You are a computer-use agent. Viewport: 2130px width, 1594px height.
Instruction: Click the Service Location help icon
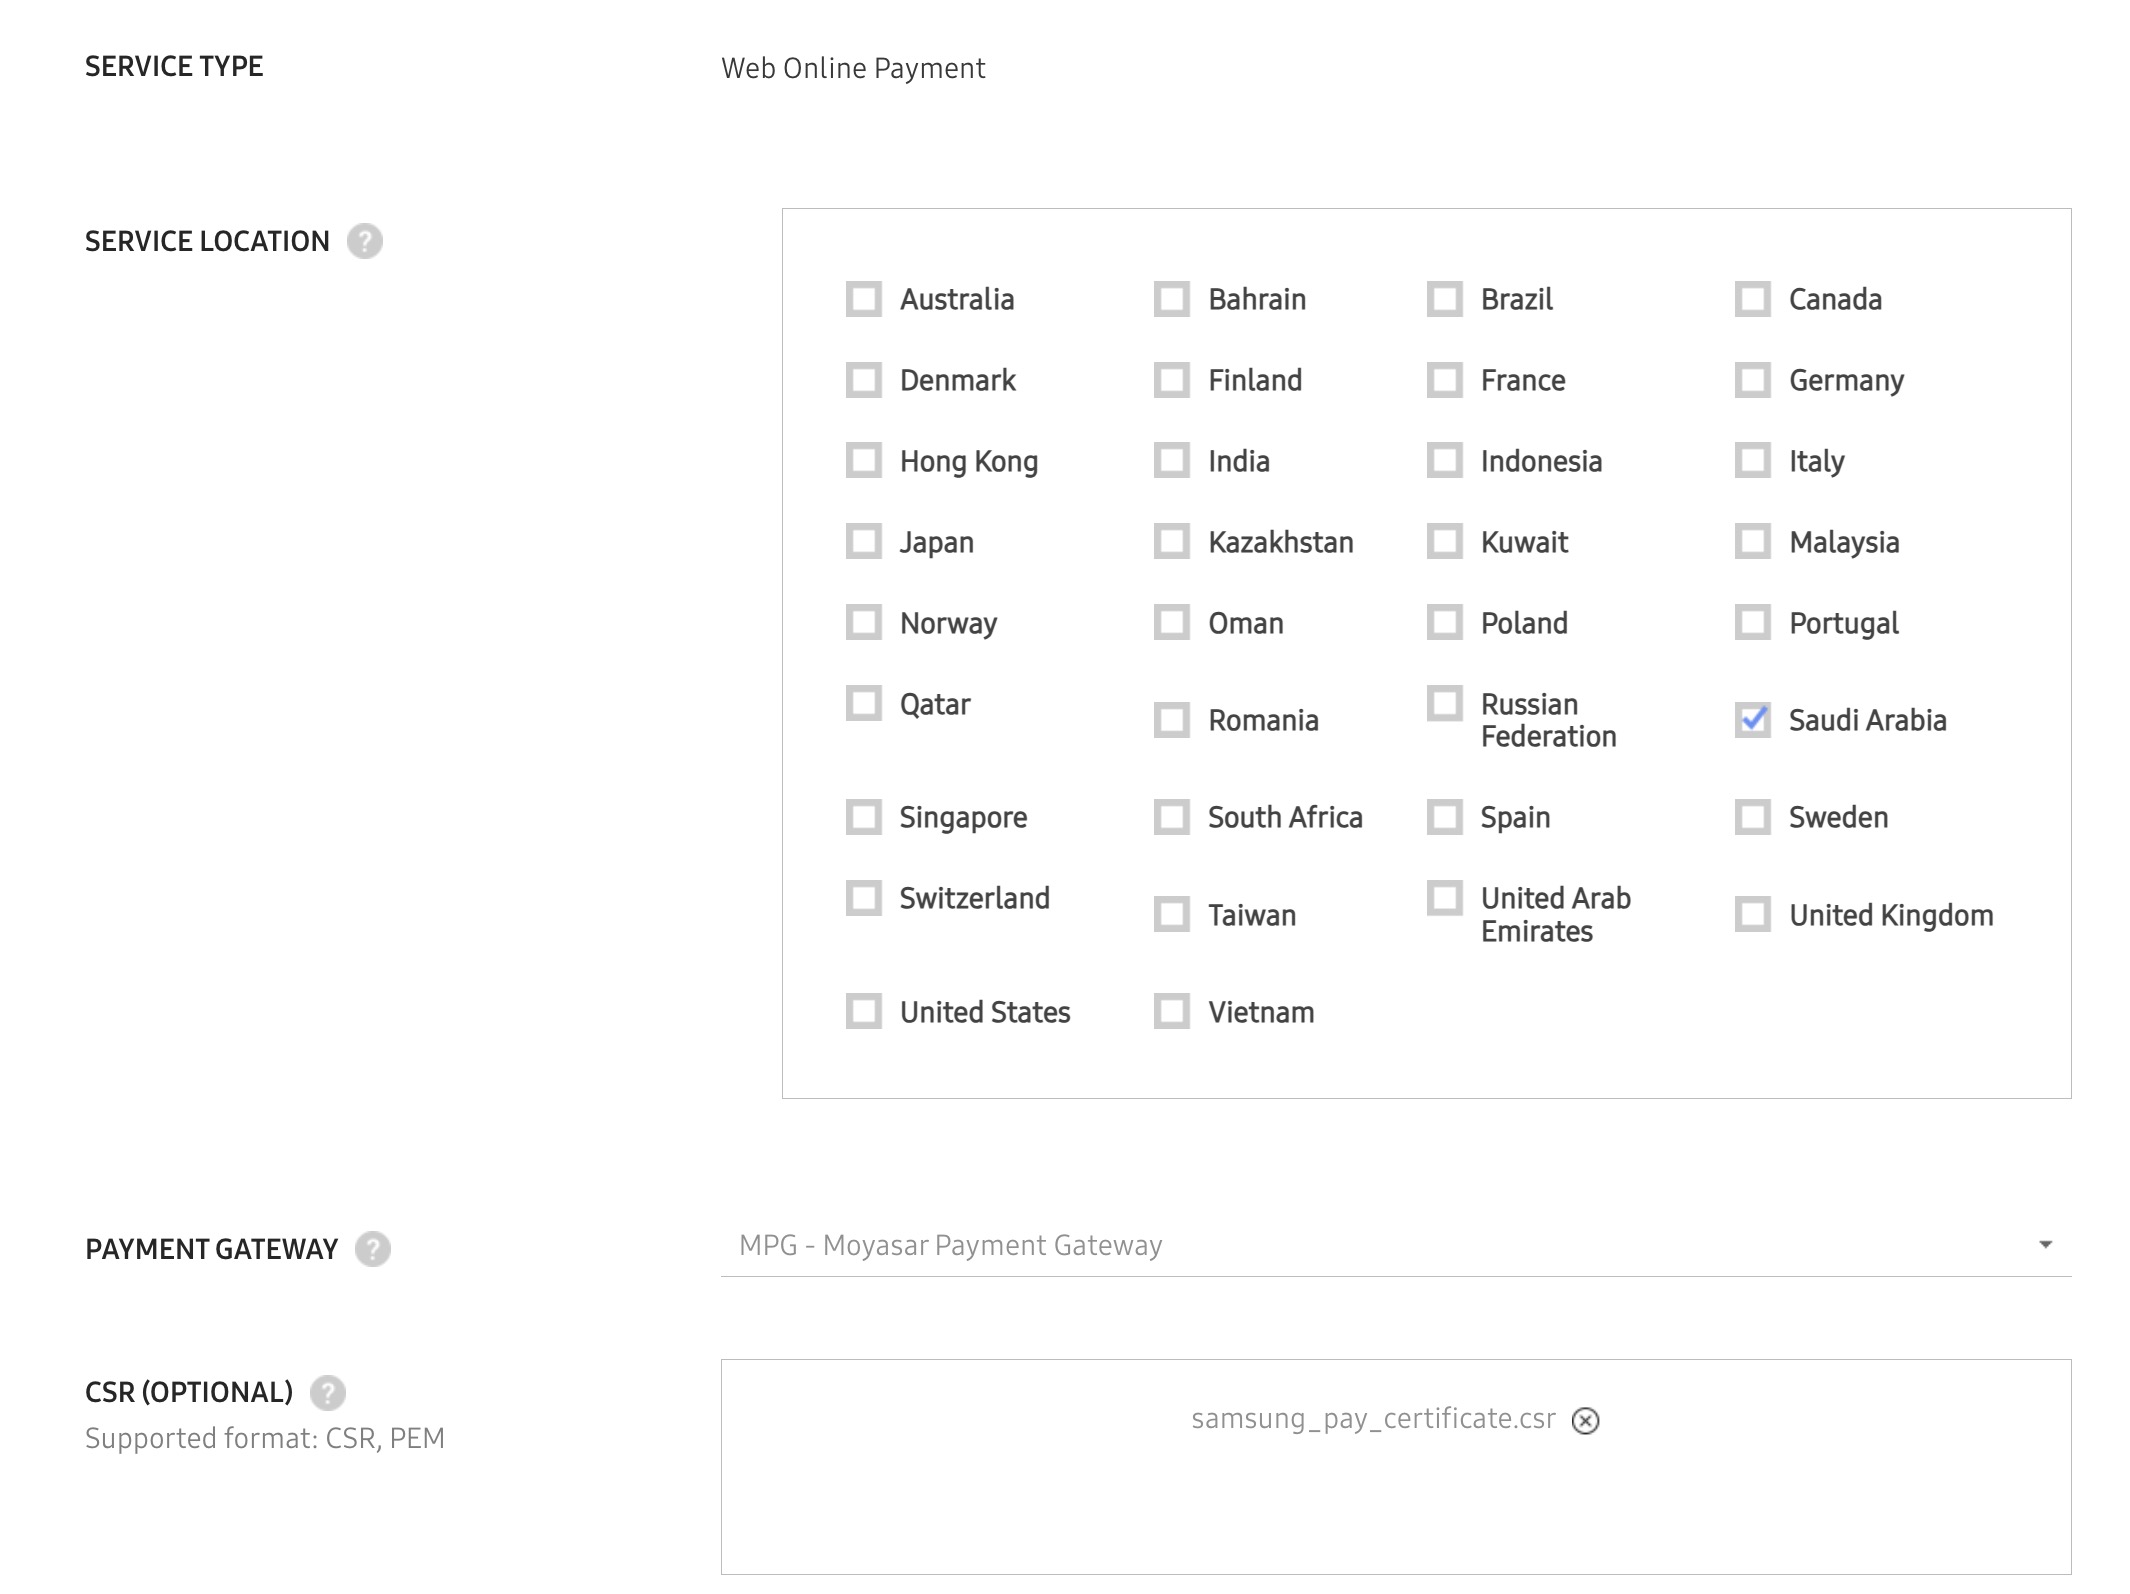point(364,241)
